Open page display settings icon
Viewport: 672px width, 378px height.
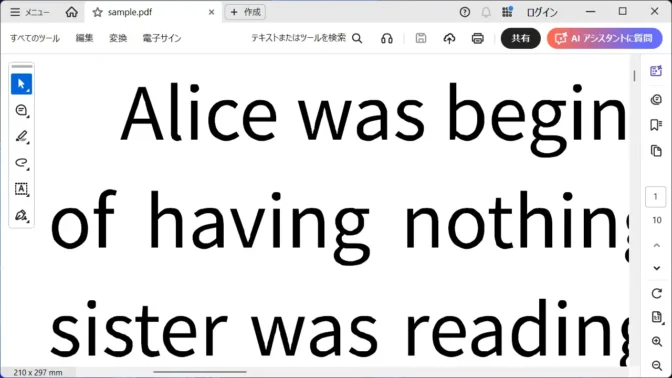pos(657,317)
